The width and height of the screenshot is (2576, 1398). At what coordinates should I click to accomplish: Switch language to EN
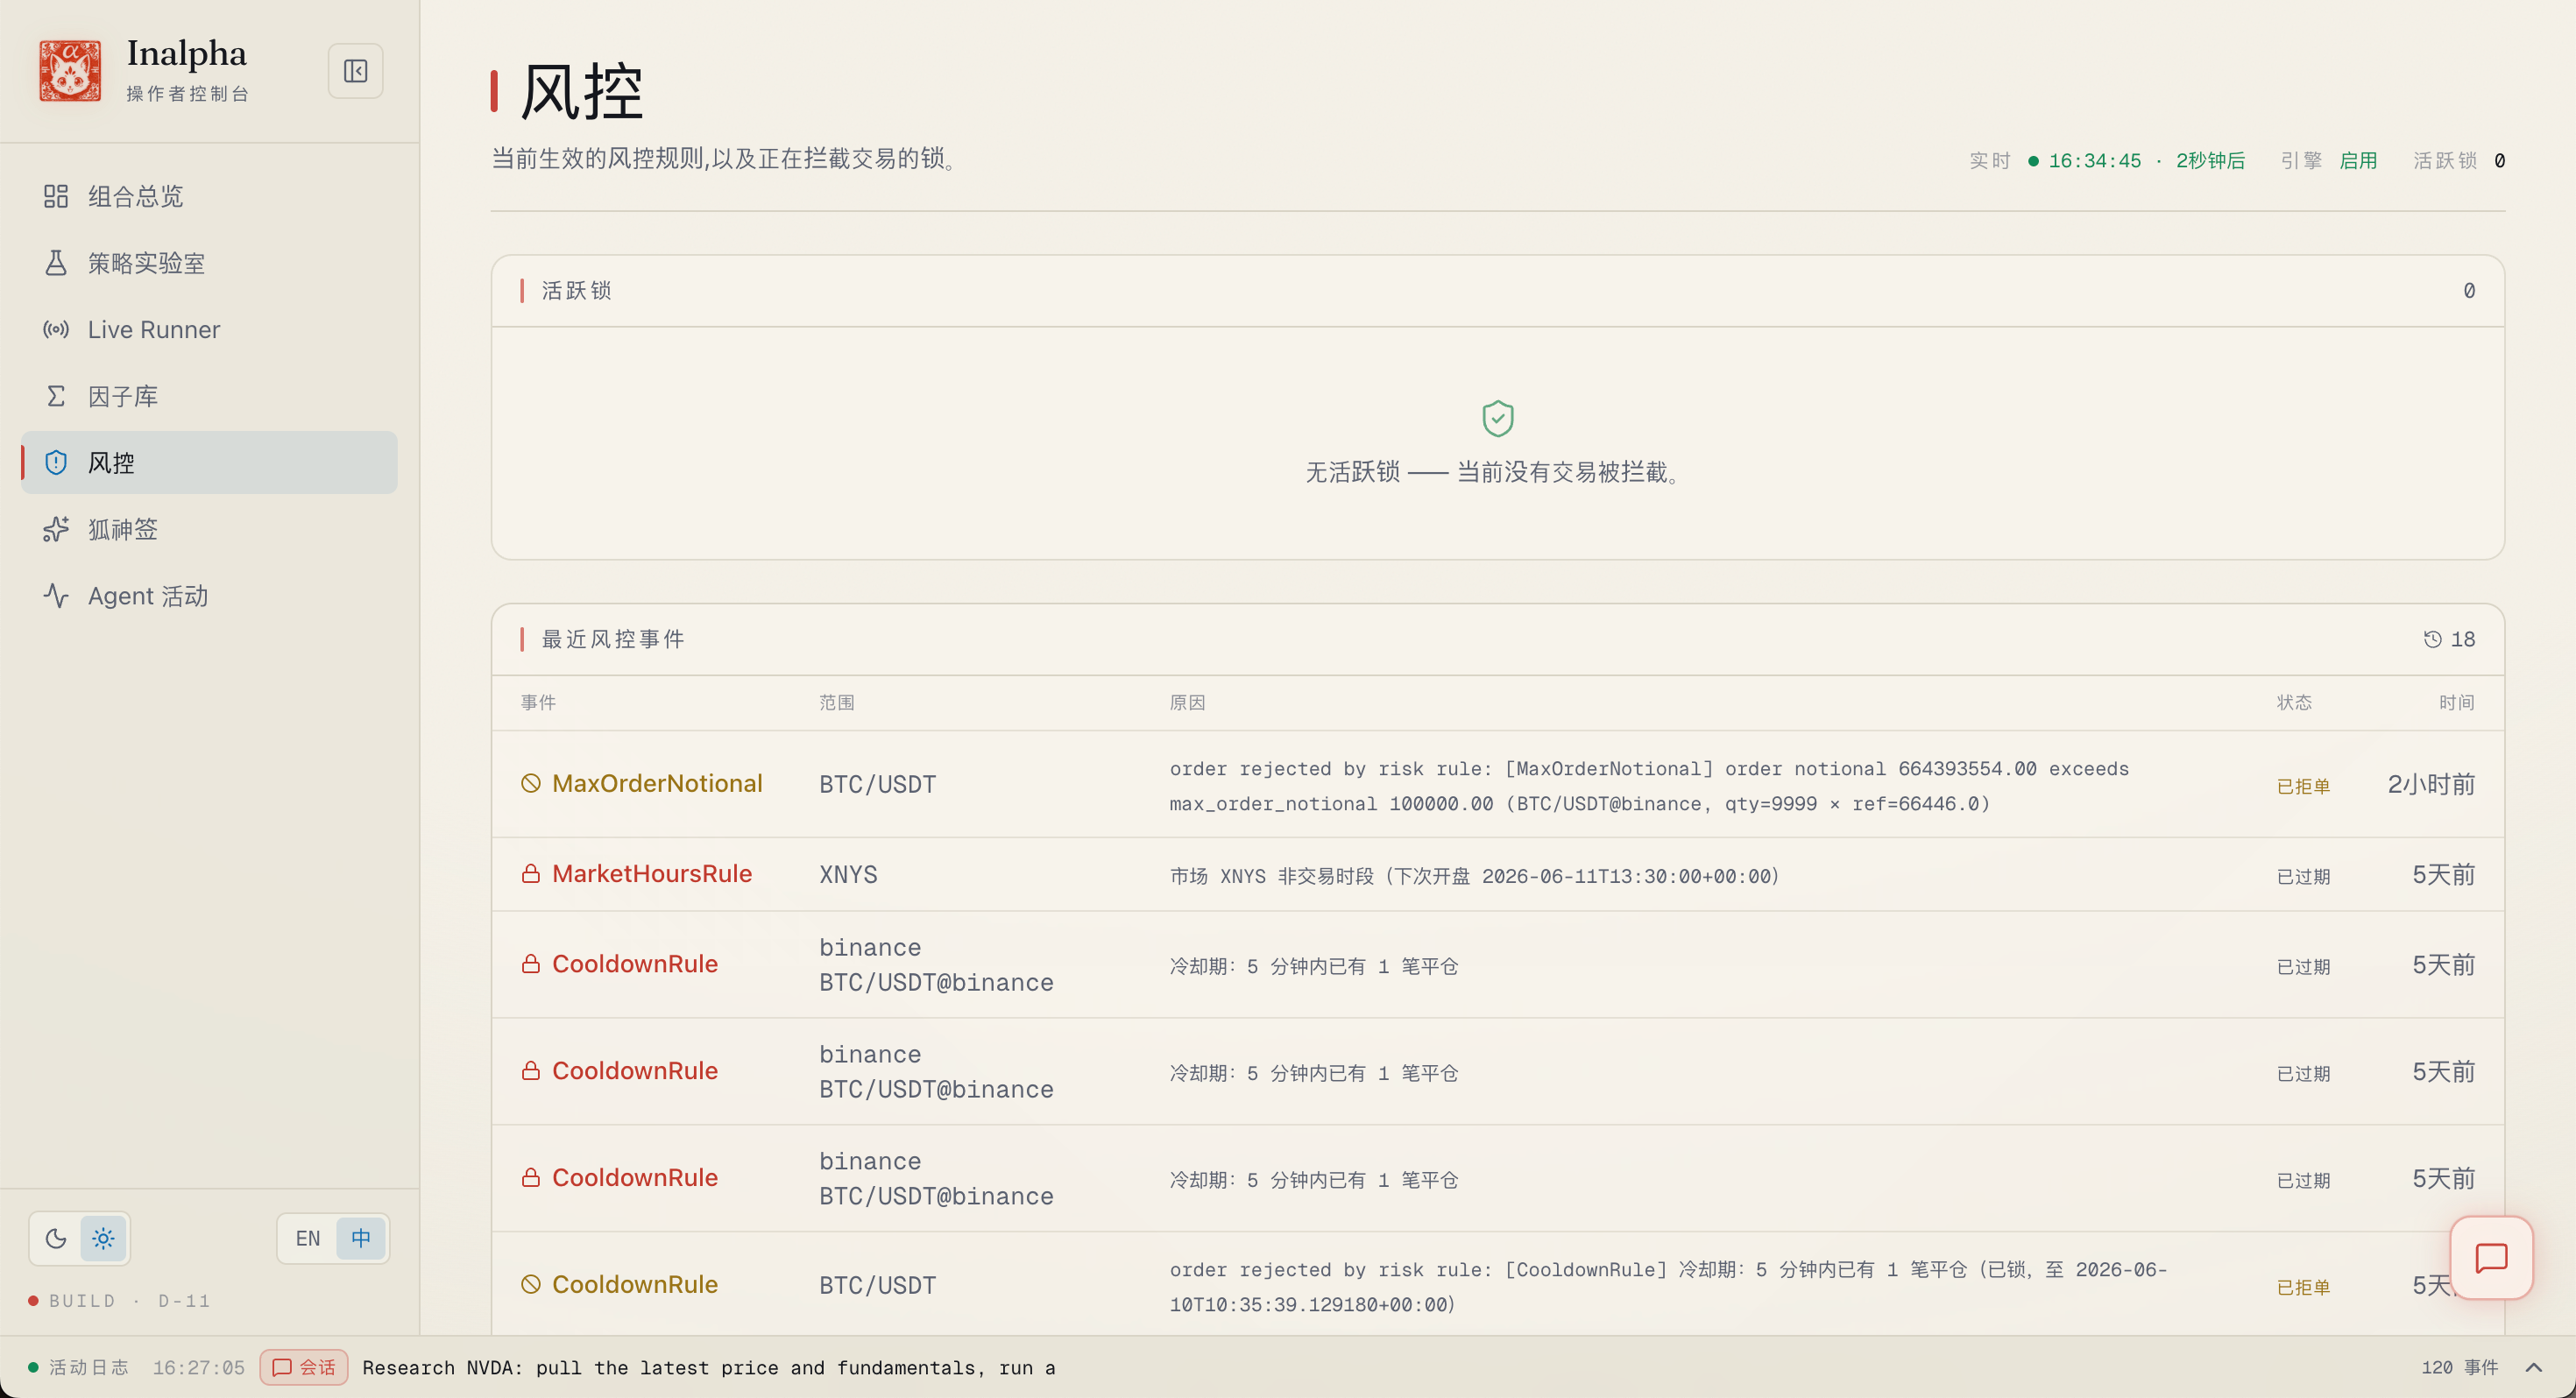308,1239
